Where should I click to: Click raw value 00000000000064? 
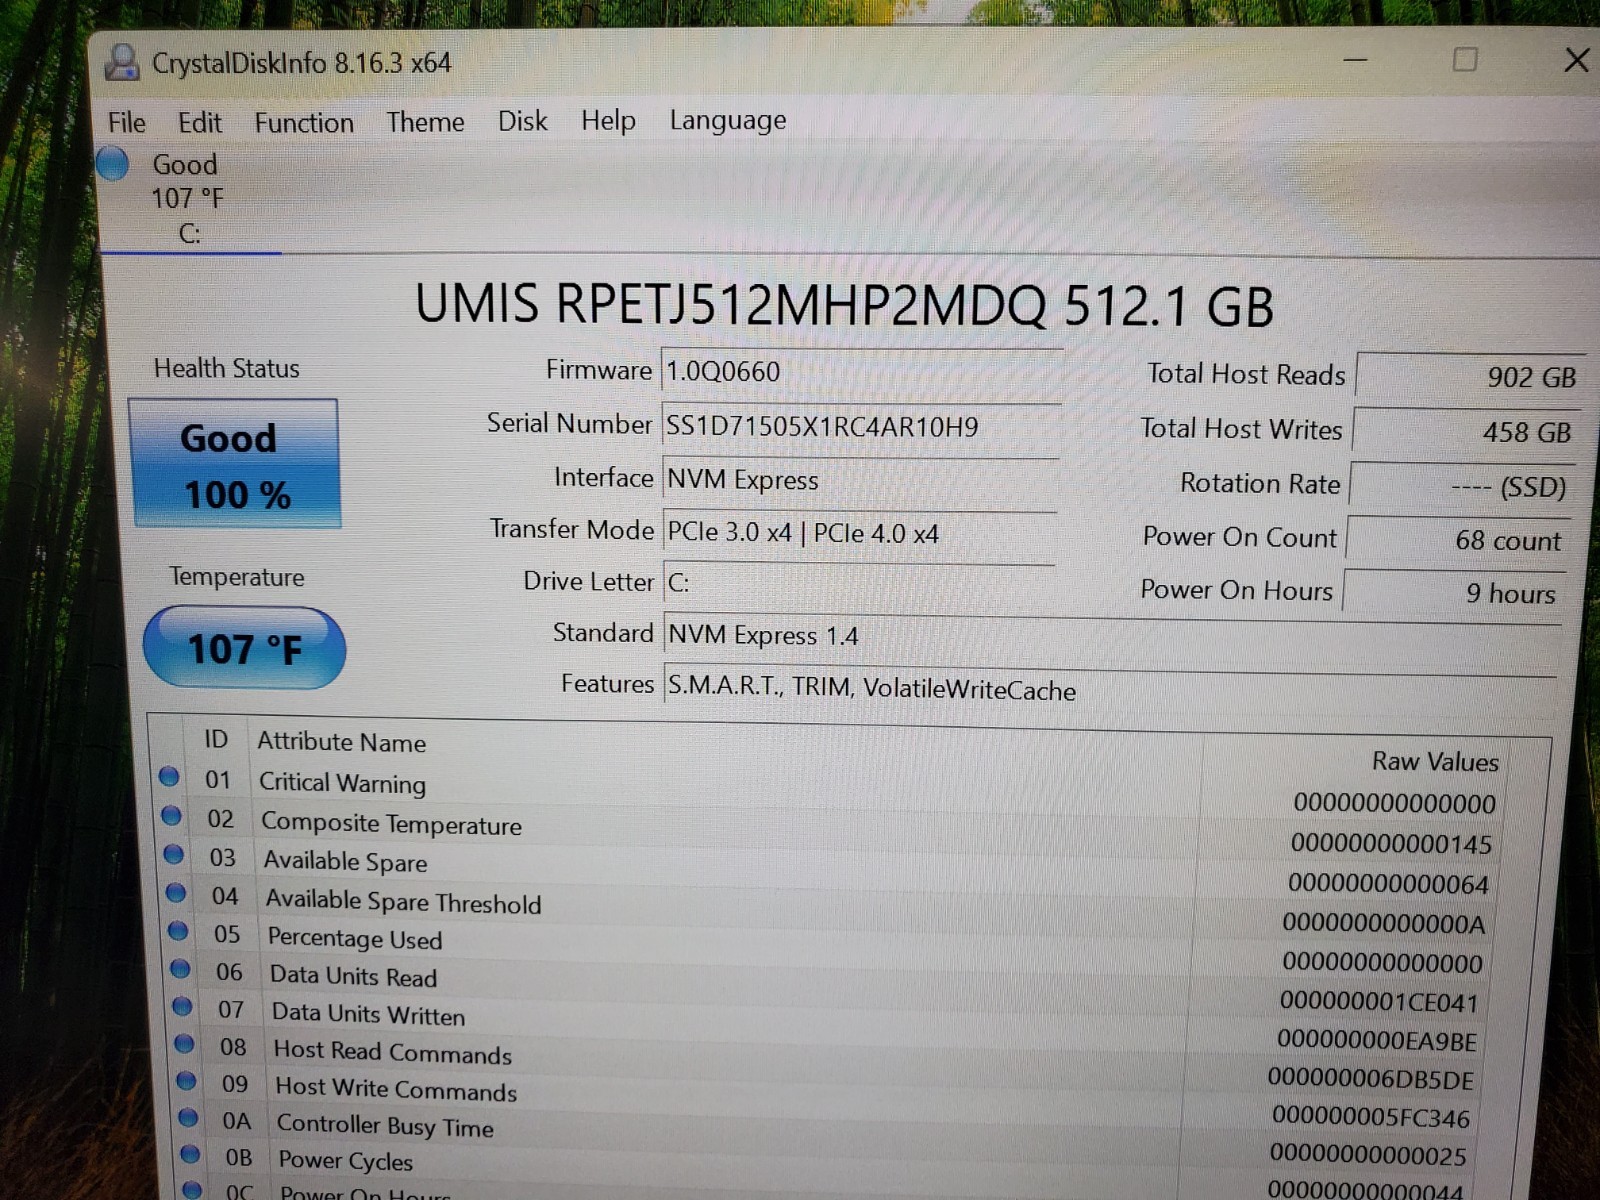click(1389, 884)
